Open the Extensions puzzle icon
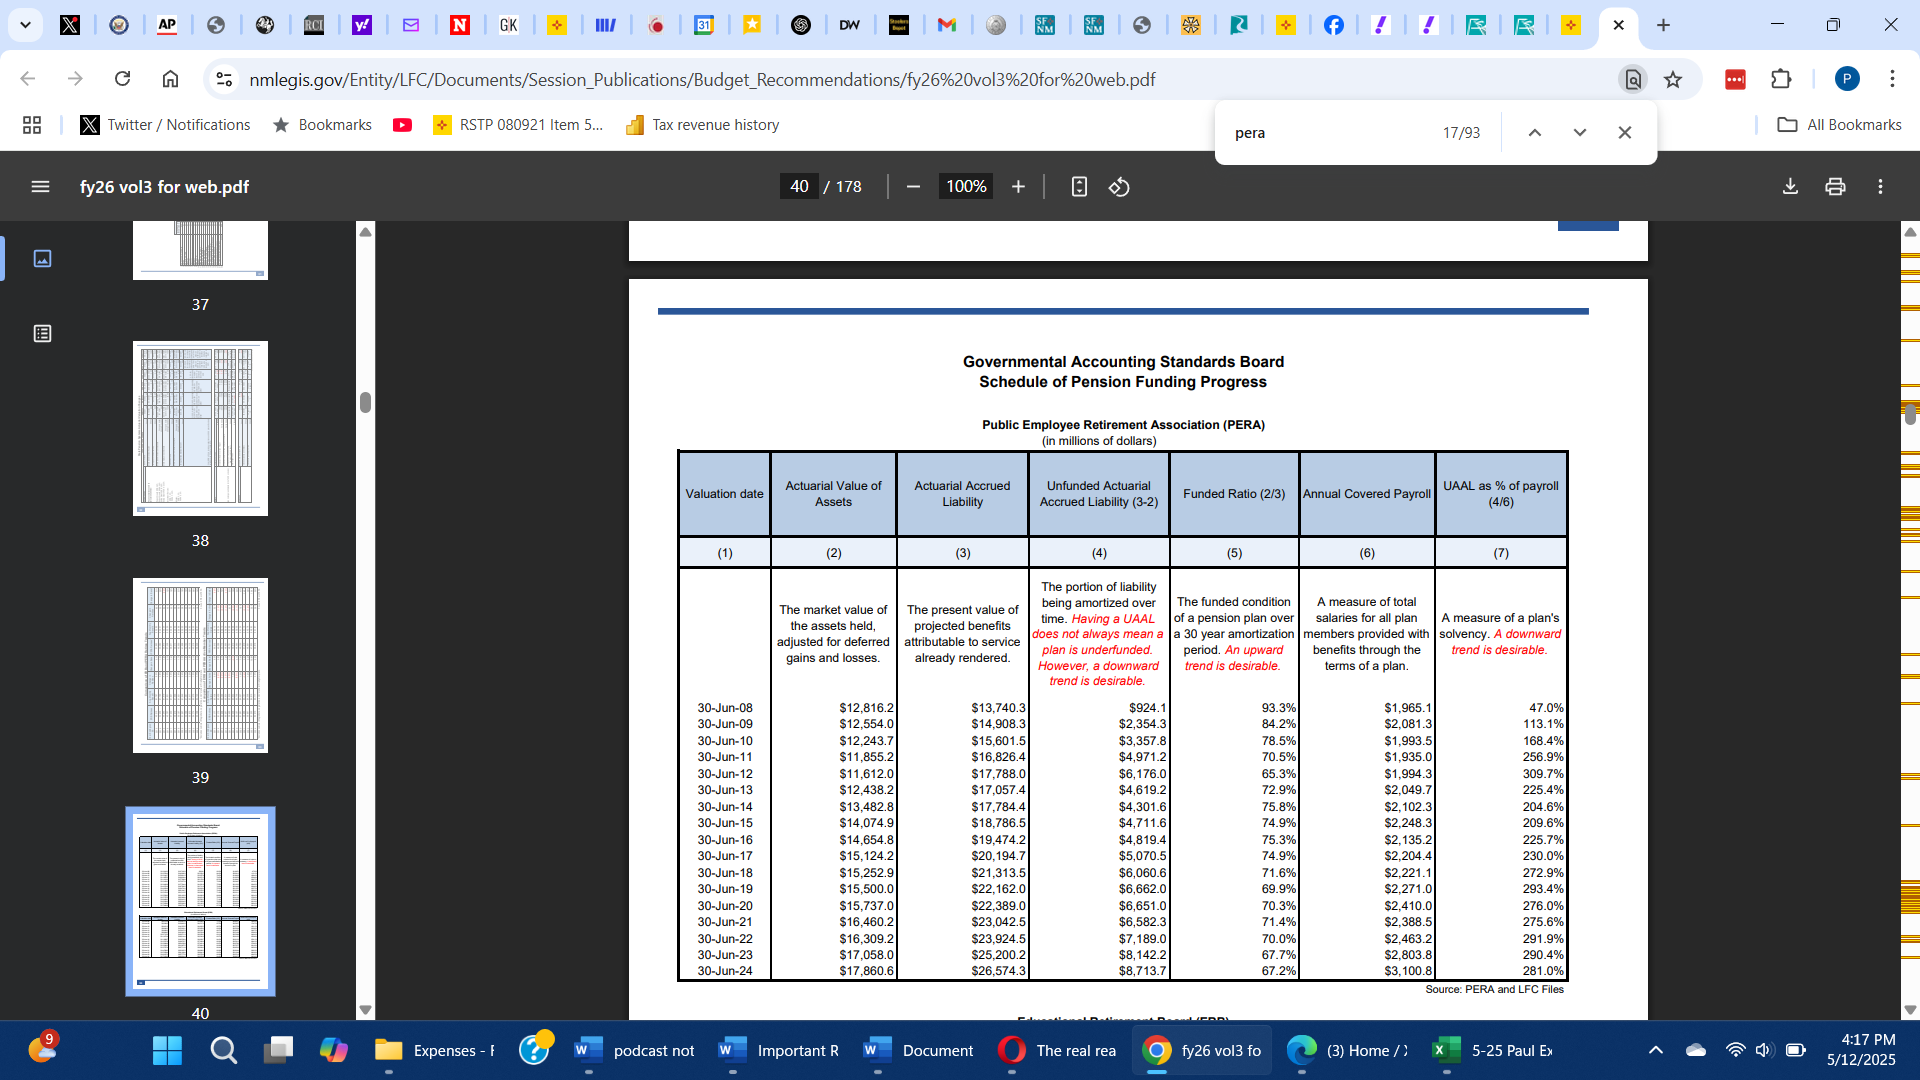The image size is (1920, 1080). click(1781, 80)
